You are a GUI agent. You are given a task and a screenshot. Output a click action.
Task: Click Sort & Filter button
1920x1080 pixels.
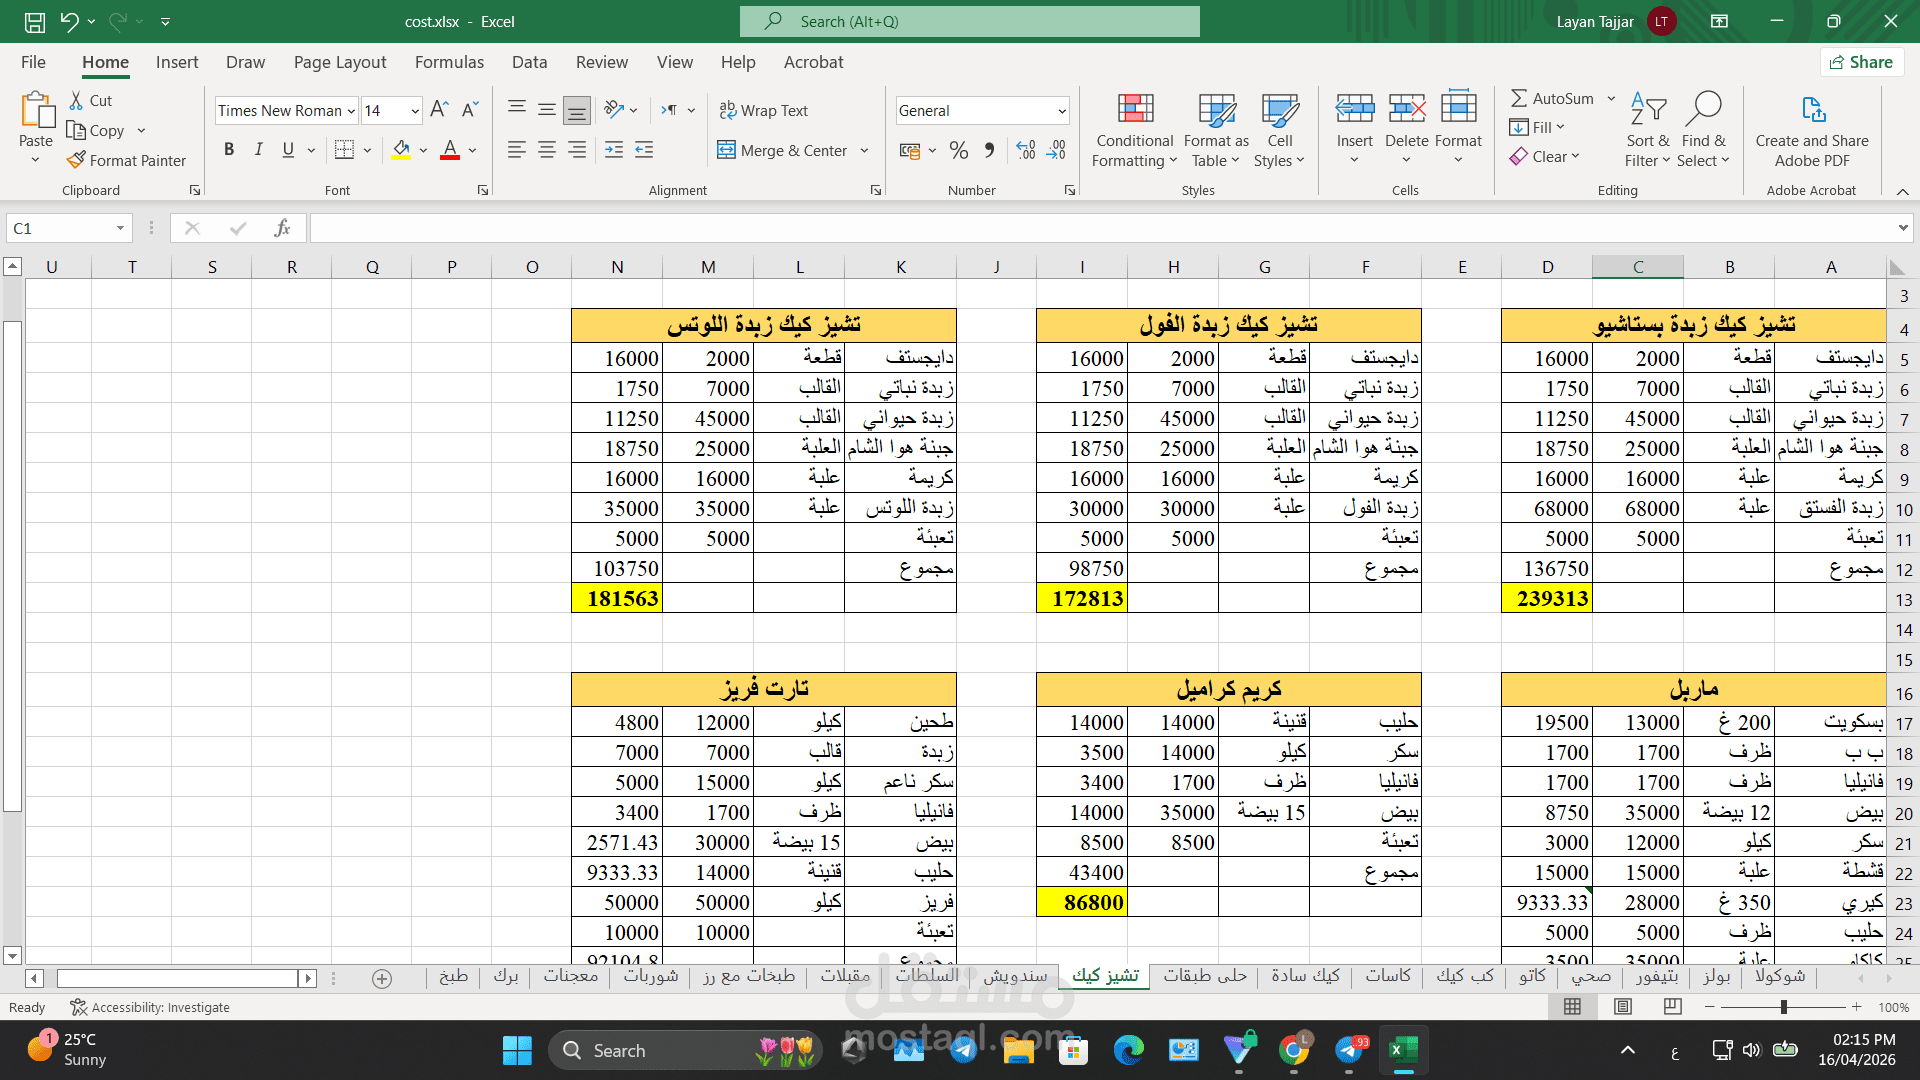pos(1647,131)
